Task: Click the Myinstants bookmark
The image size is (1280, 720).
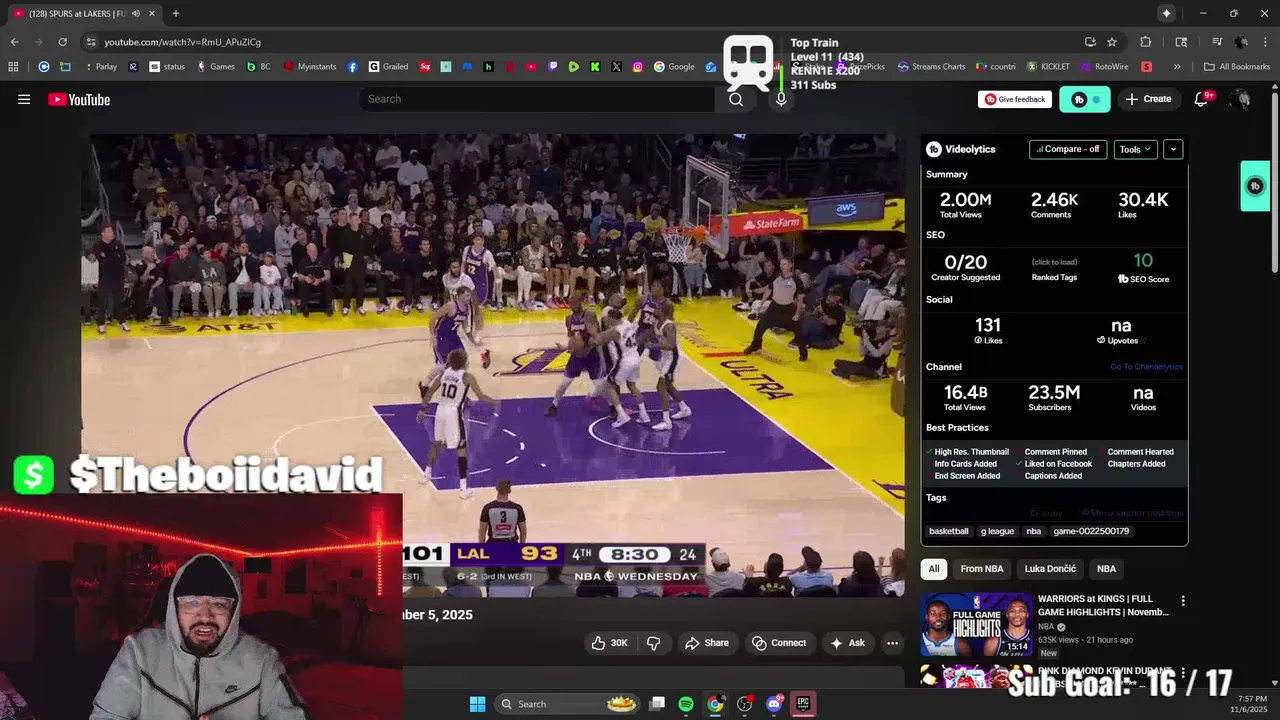Action: 310,67
